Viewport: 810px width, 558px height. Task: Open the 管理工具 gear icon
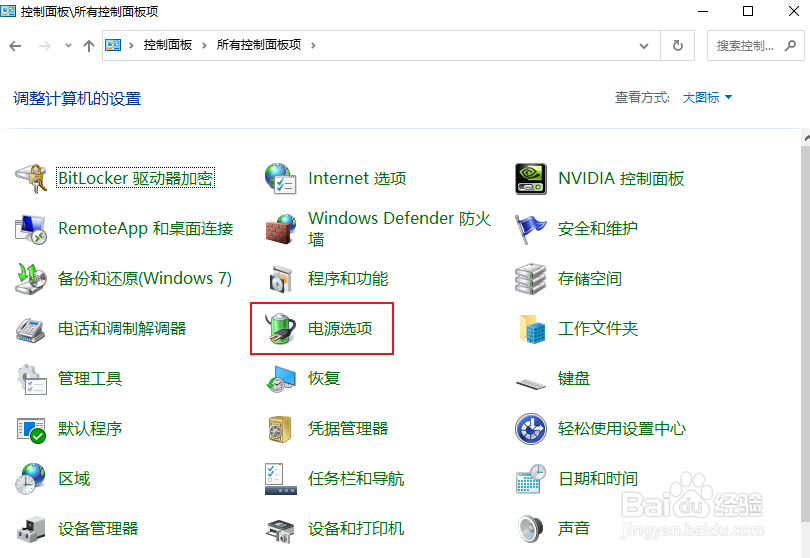click(31, 379)
